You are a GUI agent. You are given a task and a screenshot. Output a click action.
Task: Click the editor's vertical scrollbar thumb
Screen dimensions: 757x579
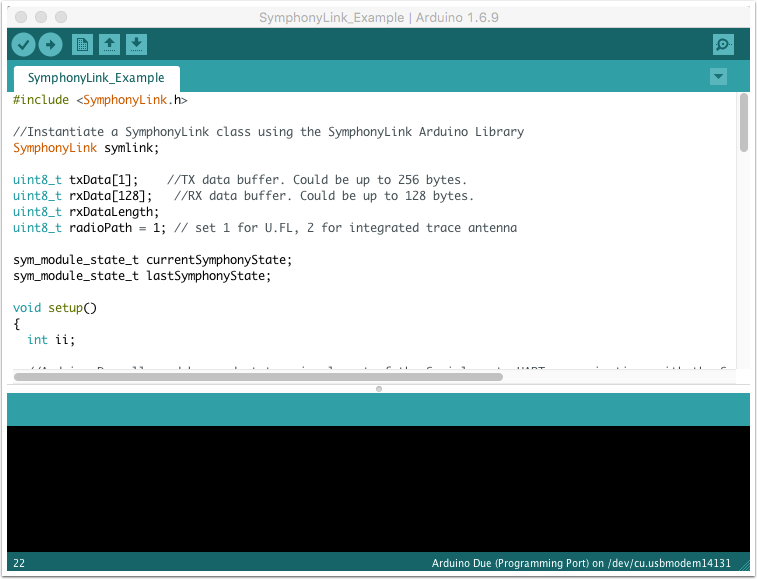pos(743,123)
